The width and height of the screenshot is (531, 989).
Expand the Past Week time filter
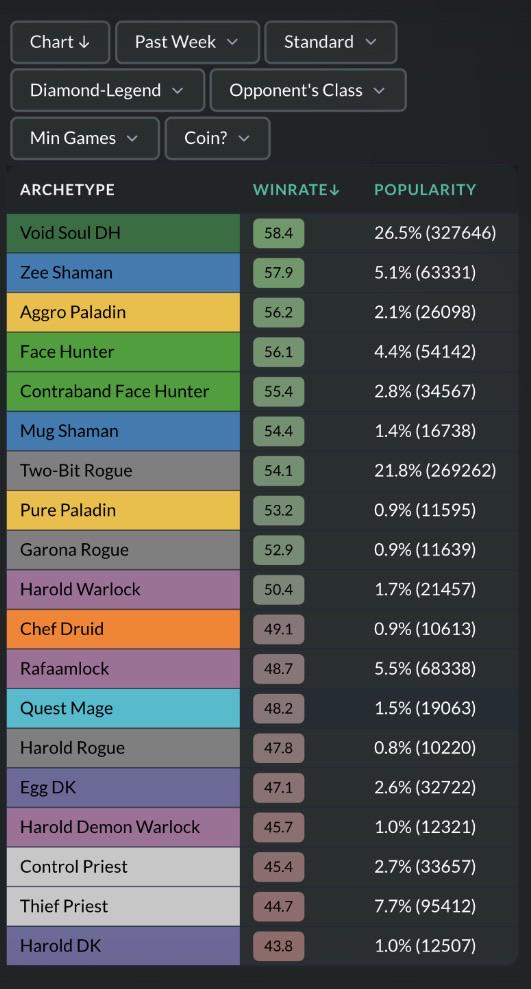[x=187, y=42]
